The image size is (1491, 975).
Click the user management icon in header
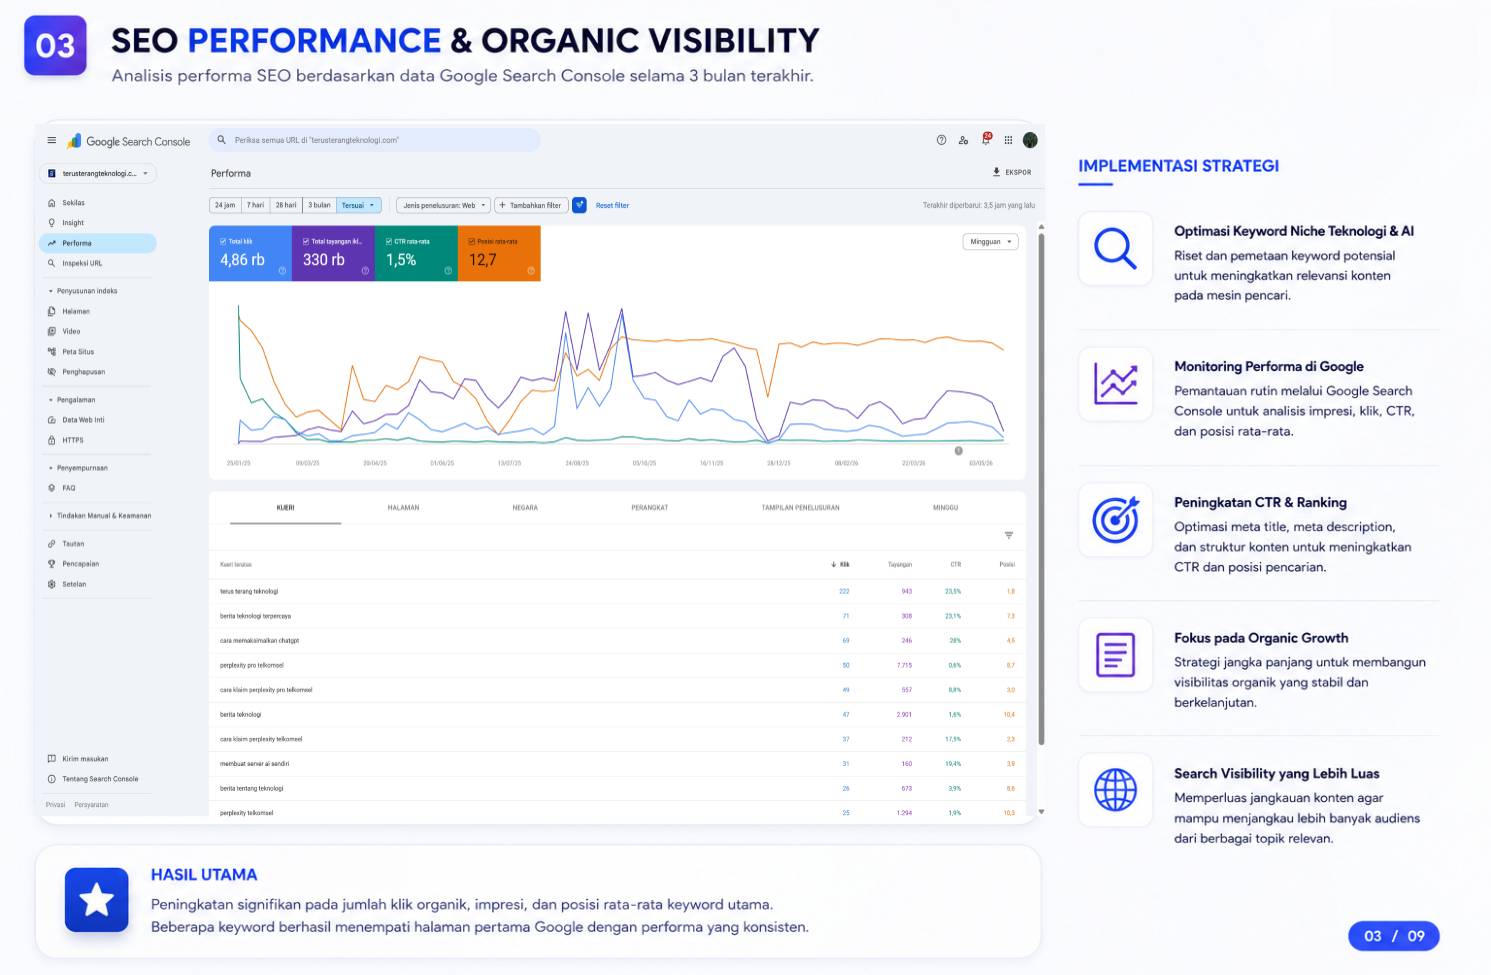(x=963, y=140)
